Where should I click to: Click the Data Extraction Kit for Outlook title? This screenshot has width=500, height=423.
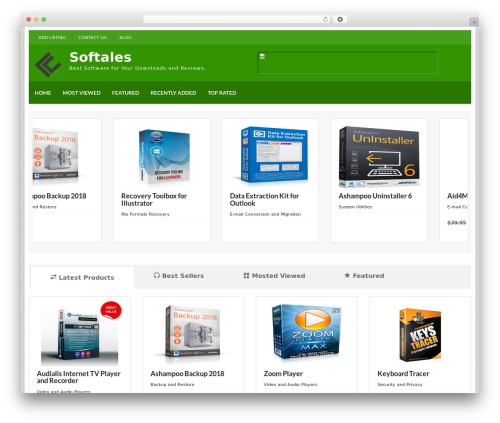264,200
